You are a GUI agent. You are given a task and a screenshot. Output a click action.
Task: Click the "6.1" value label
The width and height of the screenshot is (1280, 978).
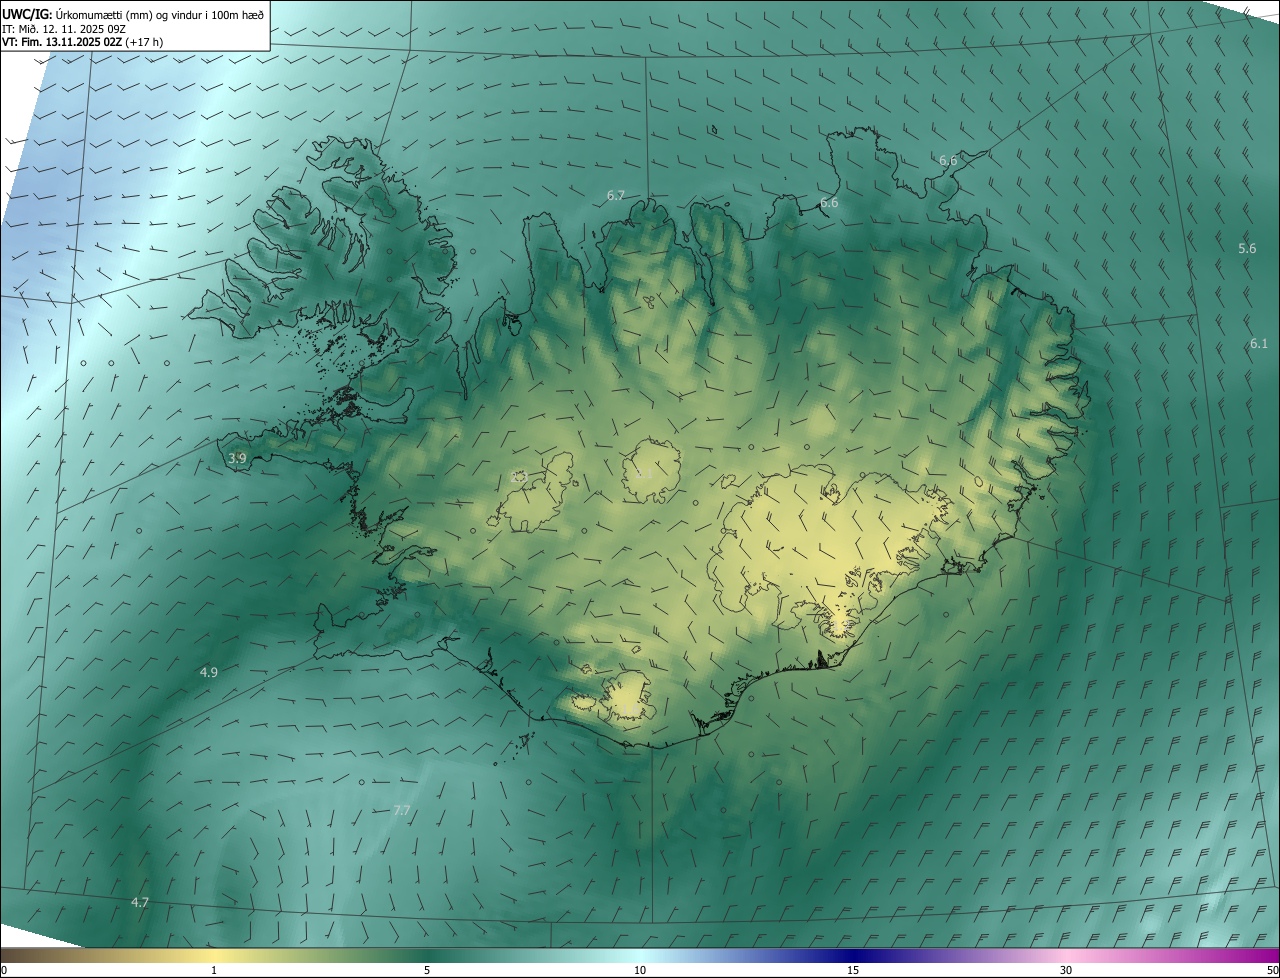pos(1259,344)
